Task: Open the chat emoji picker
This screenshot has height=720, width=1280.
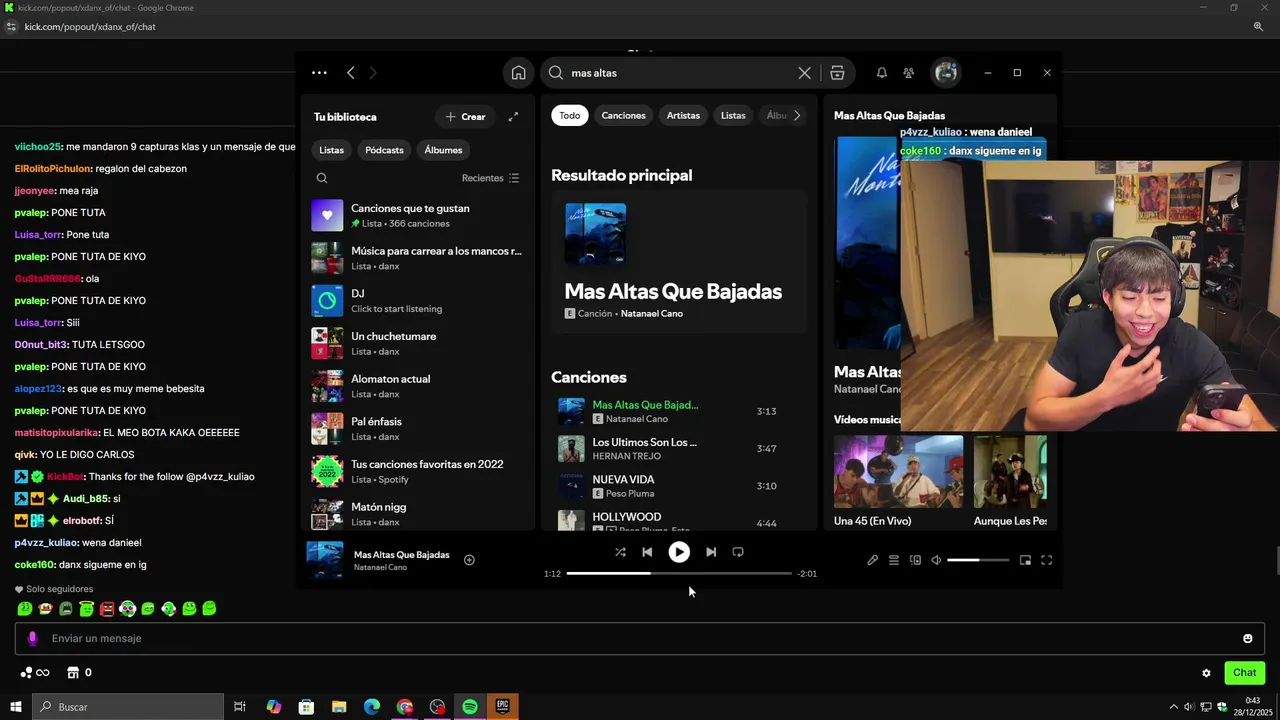Action: coord(1247,639)
